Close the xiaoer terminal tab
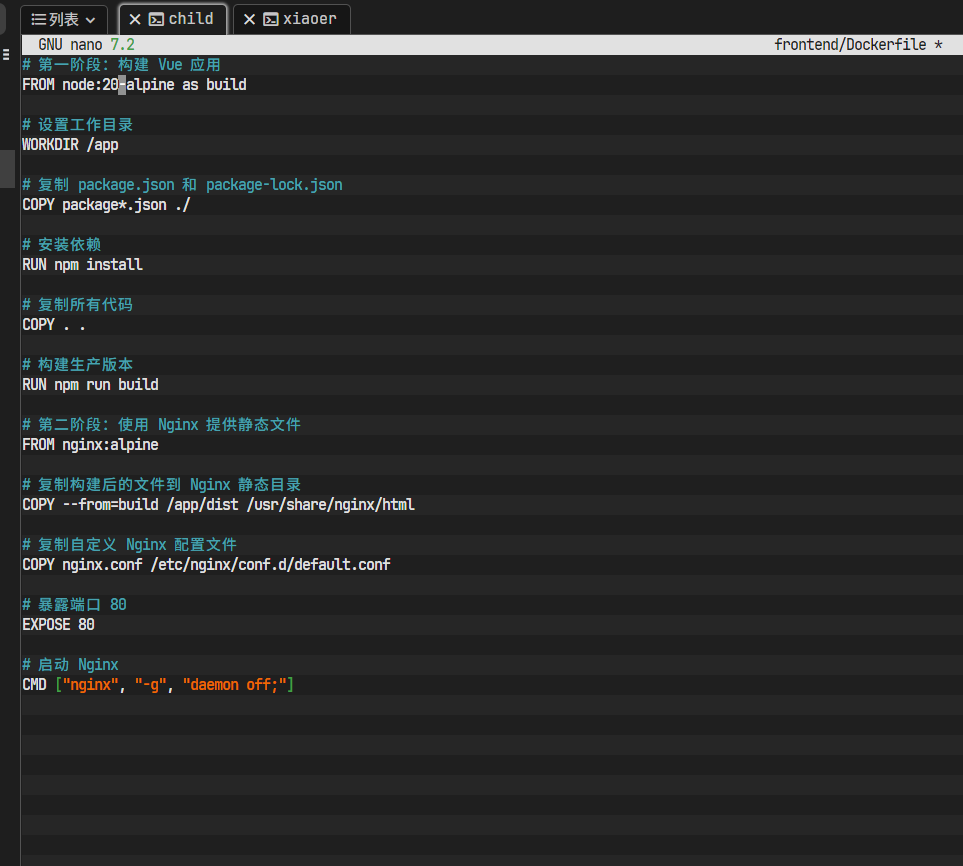 pos(249,20)
